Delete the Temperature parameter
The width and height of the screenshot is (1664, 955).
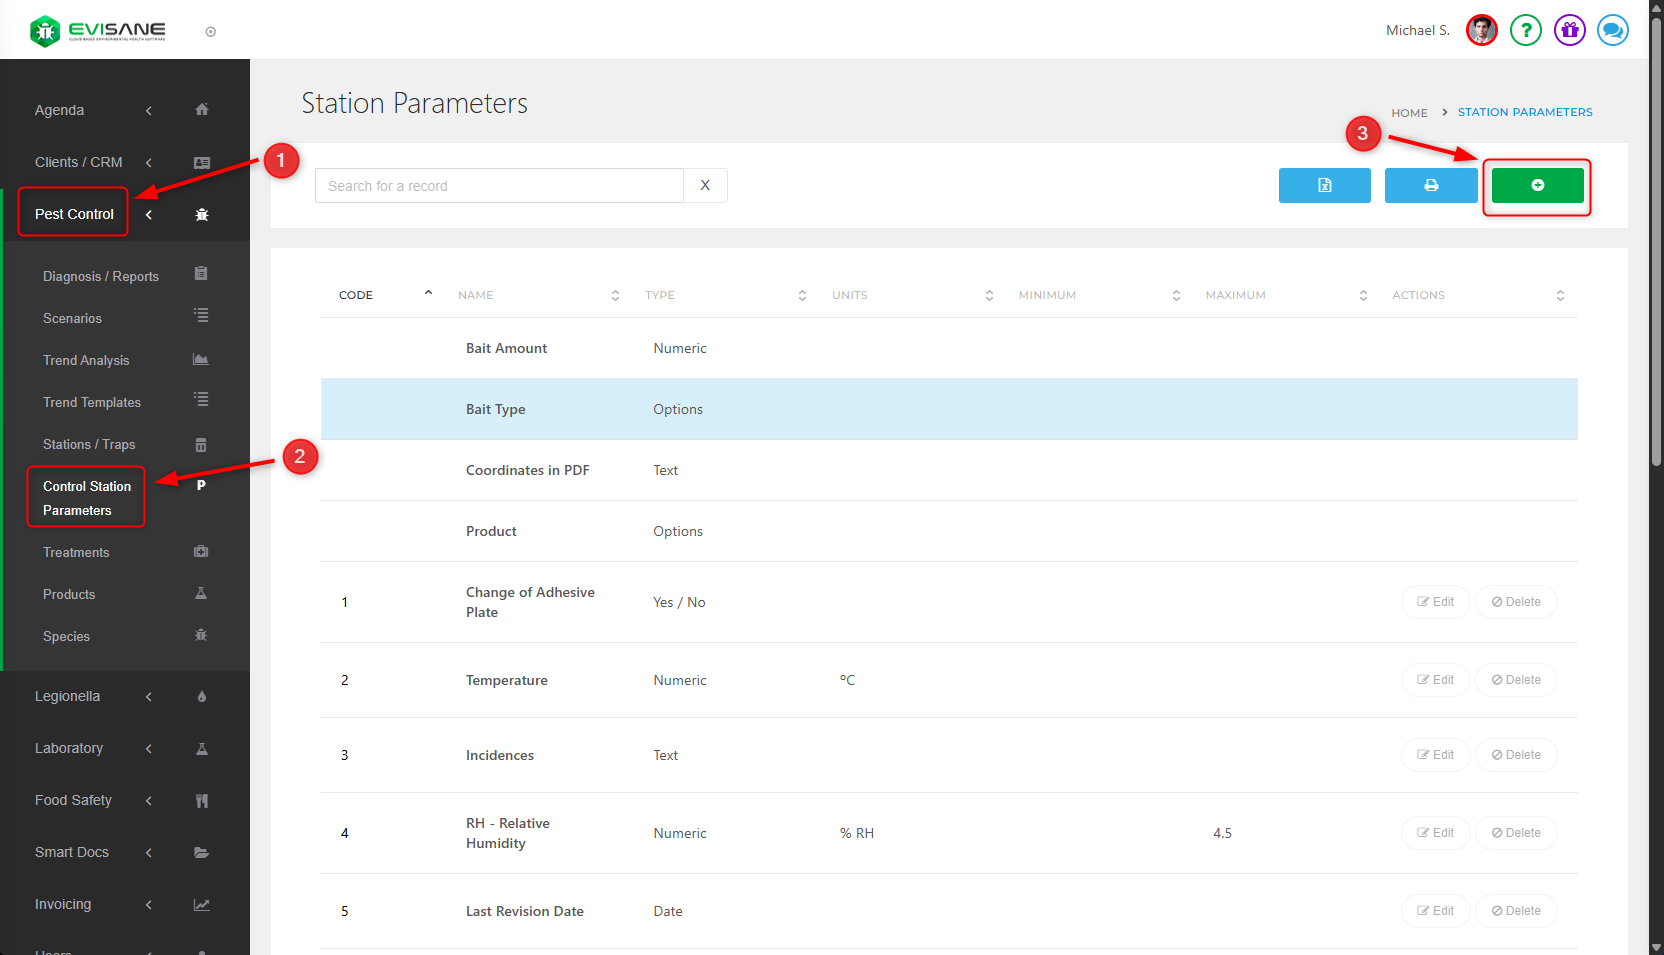point(1516,680)
